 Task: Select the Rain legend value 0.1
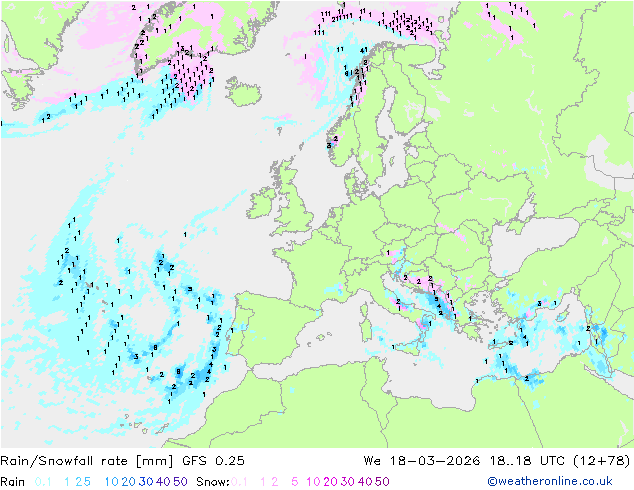click(x=43, y=482)
